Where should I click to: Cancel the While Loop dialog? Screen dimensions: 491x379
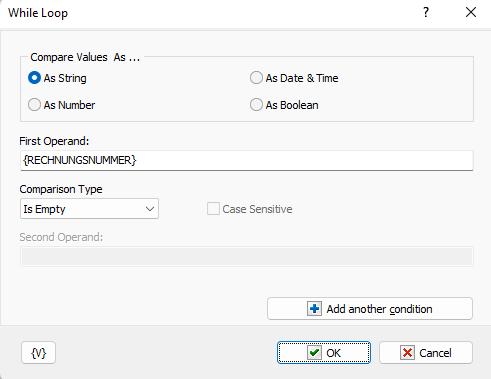tap(426, 353)
